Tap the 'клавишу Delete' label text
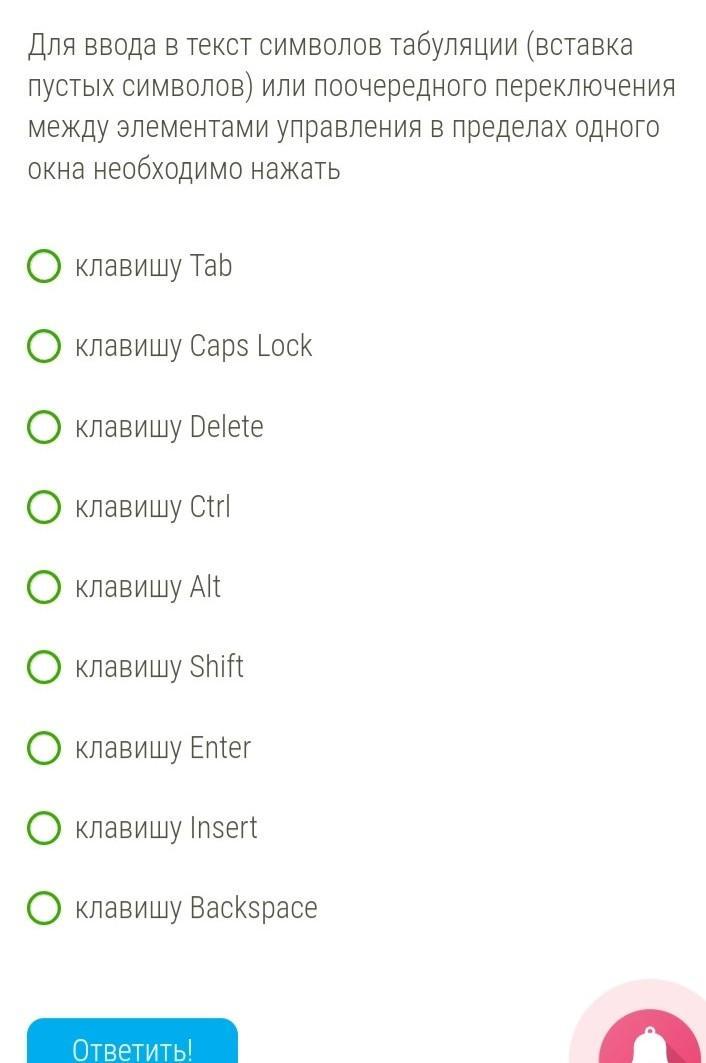Screen dimensions: 706x1063 click(170, 427)
